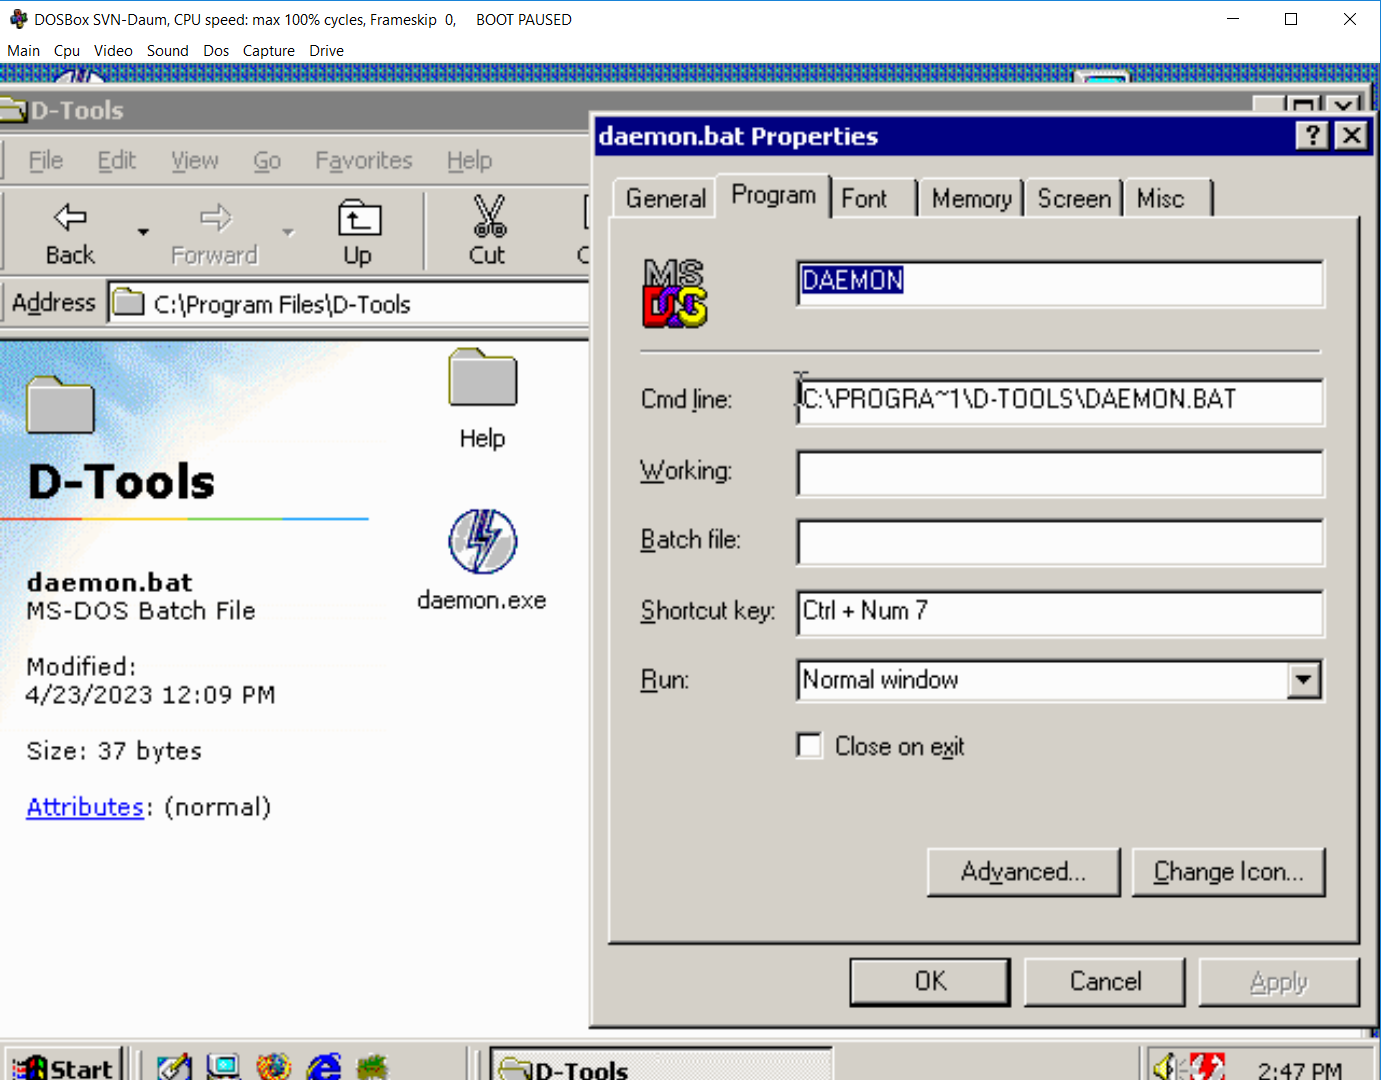The width and height of the screenshot is (1381, 1080).
Task: Click the globe browser Quick Launch icon
Action: (273, 1067)
